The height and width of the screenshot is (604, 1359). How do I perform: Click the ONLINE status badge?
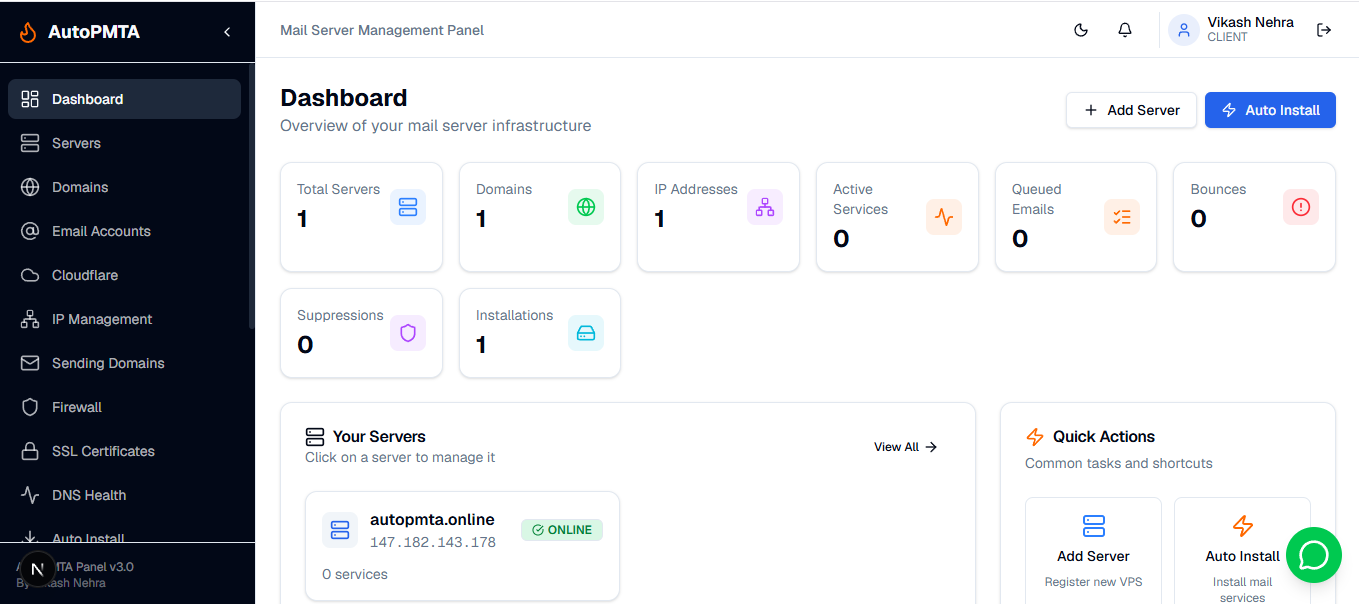562,530
